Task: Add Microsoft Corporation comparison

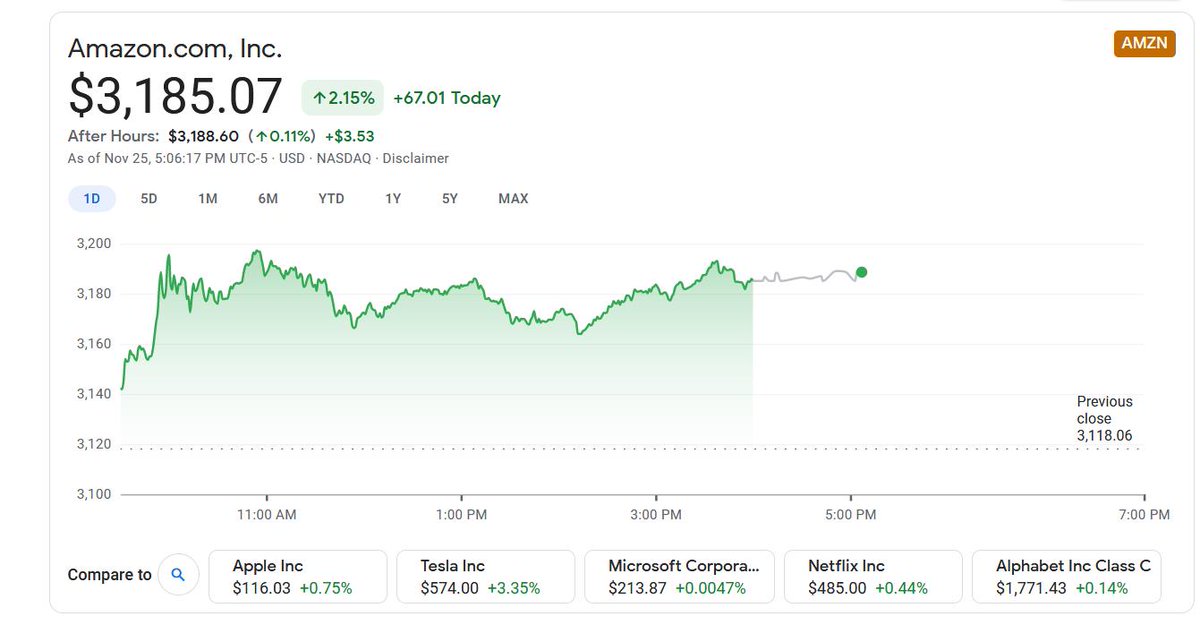Action: click(679, 576)
